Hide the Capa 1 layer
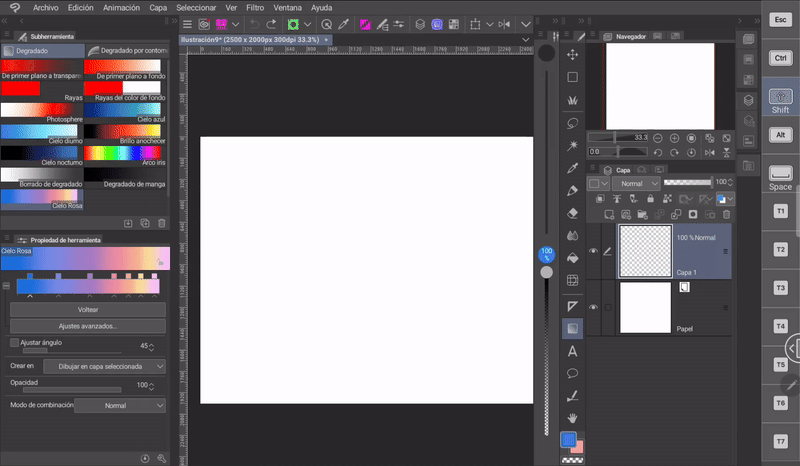 tap(593, 251)
